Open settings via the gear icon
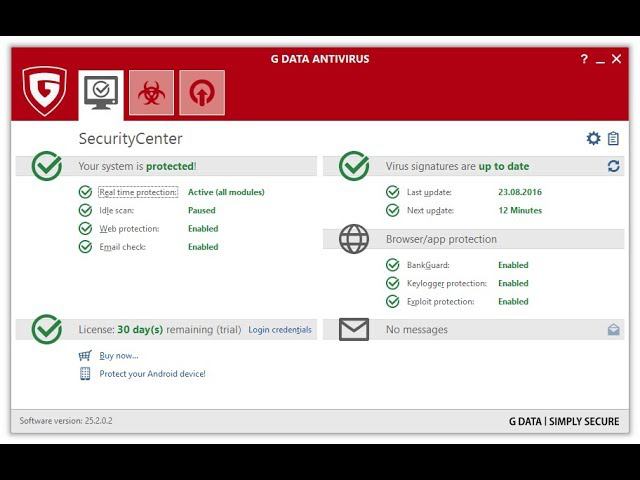This screenshot has width=640, height=480. point(593,138)
